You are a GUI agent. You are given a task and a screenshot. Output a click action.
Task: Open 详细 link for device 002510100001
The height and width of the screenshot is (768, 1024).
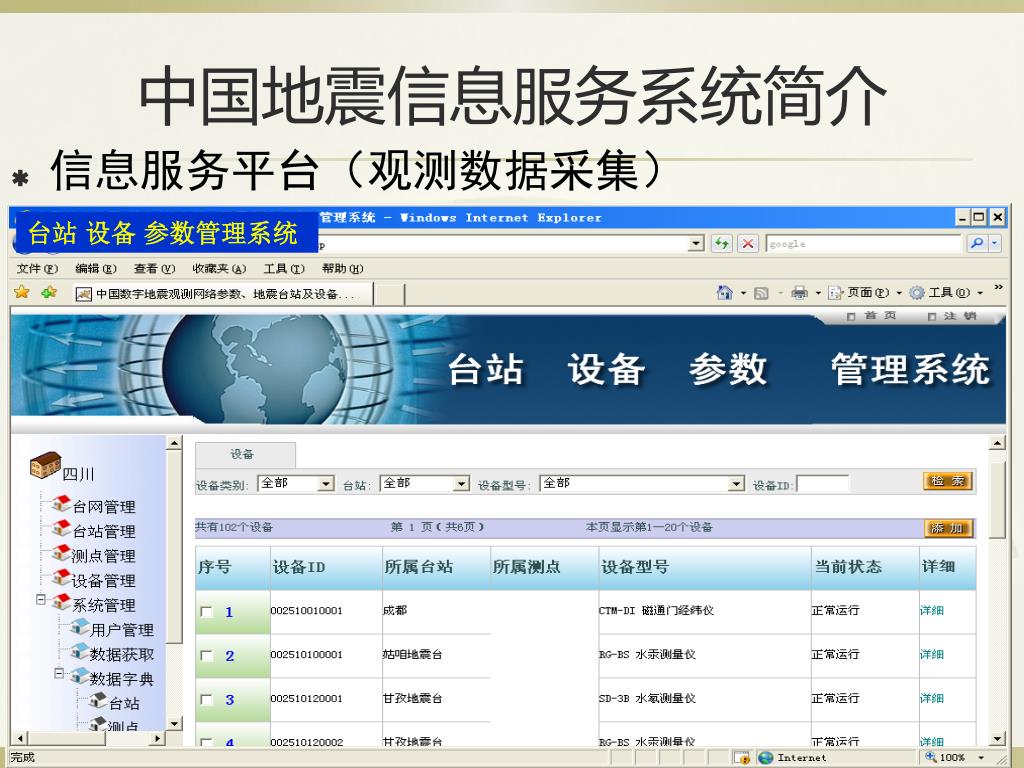[x=931, y=654]
